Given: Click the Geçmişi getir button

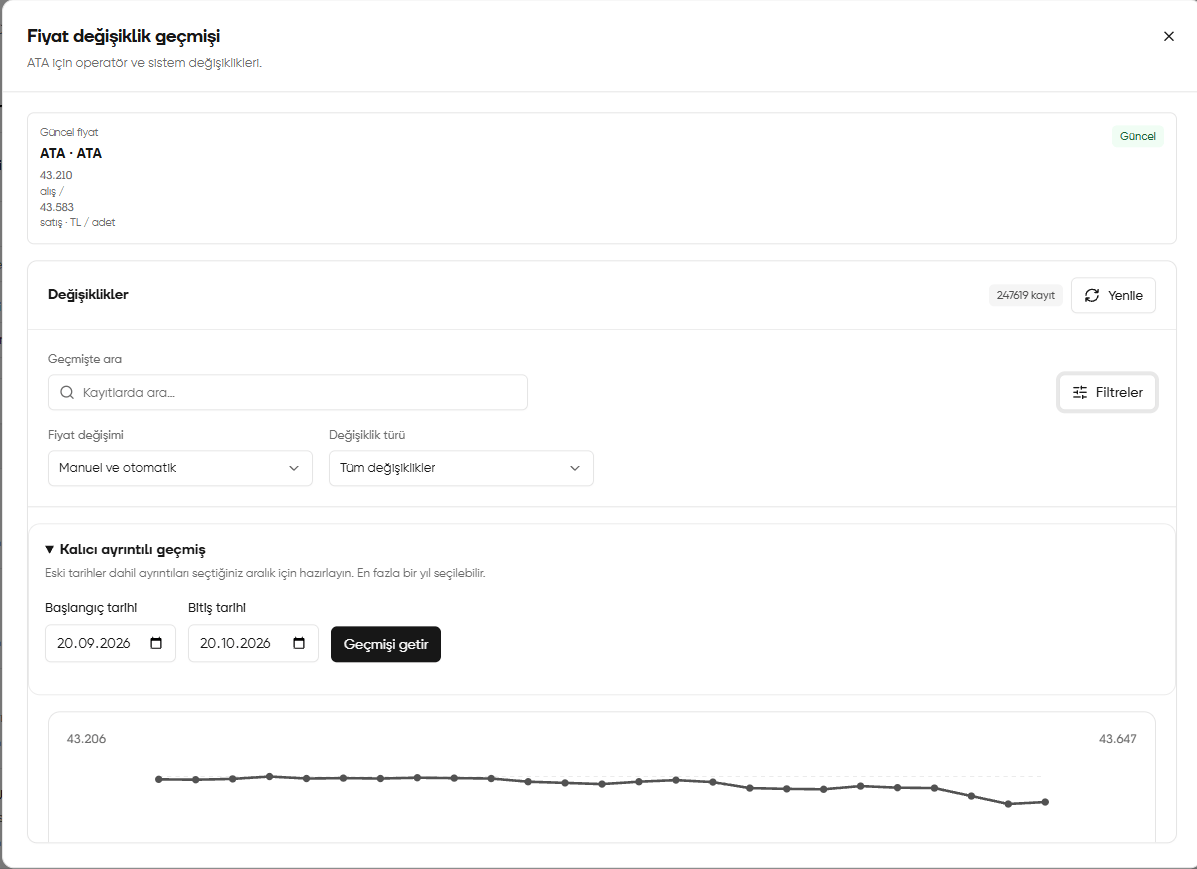Looking at the screenshot, I should point(386,644).
